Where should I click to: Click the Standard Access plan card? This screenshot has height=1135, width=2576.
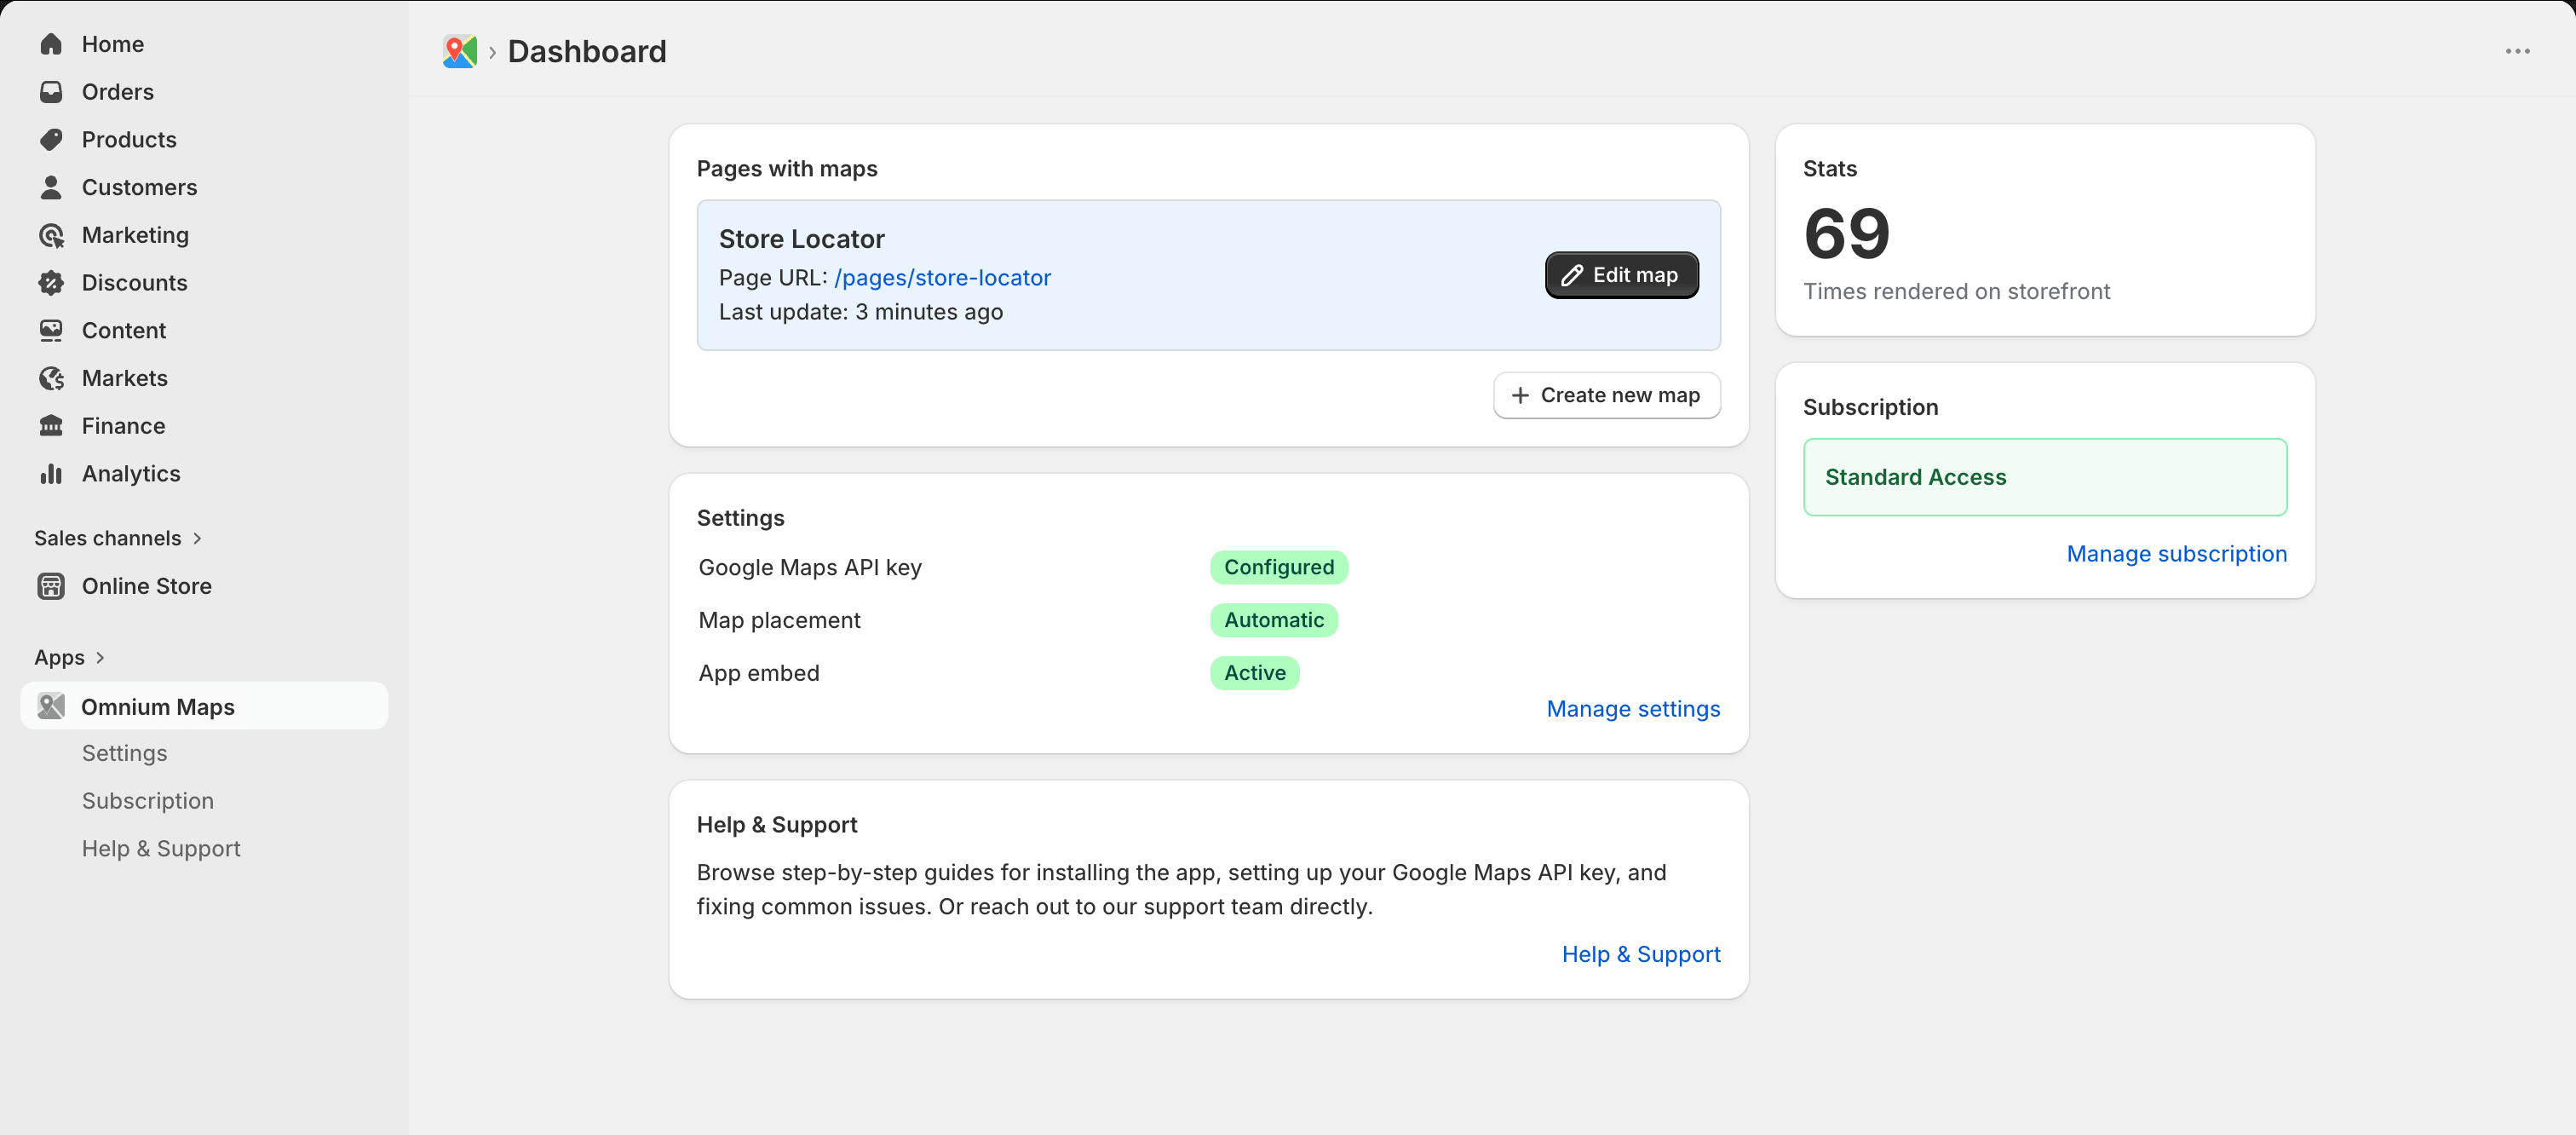coord(2044,477)
